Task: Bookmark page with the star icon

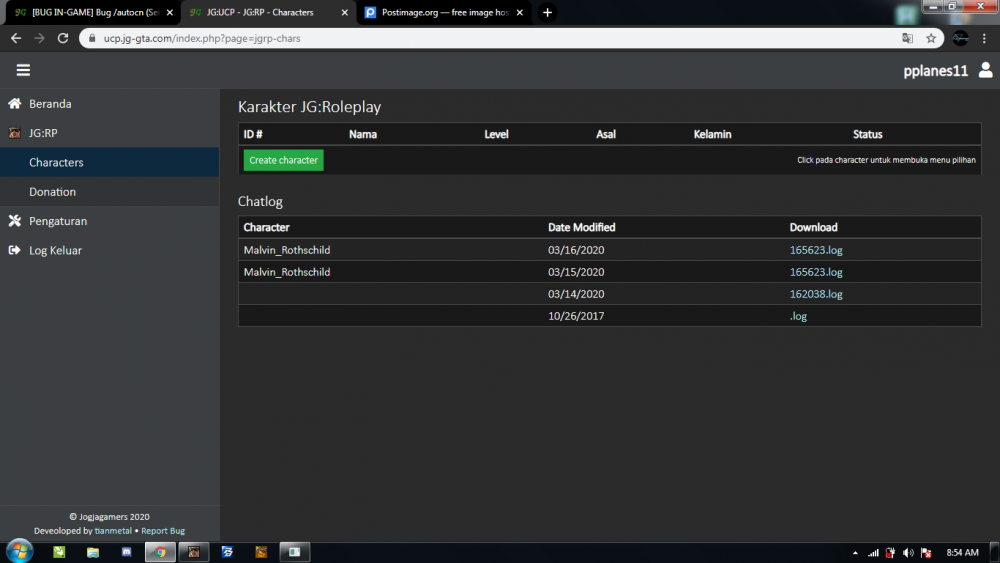Action: [x=931, y=38]
